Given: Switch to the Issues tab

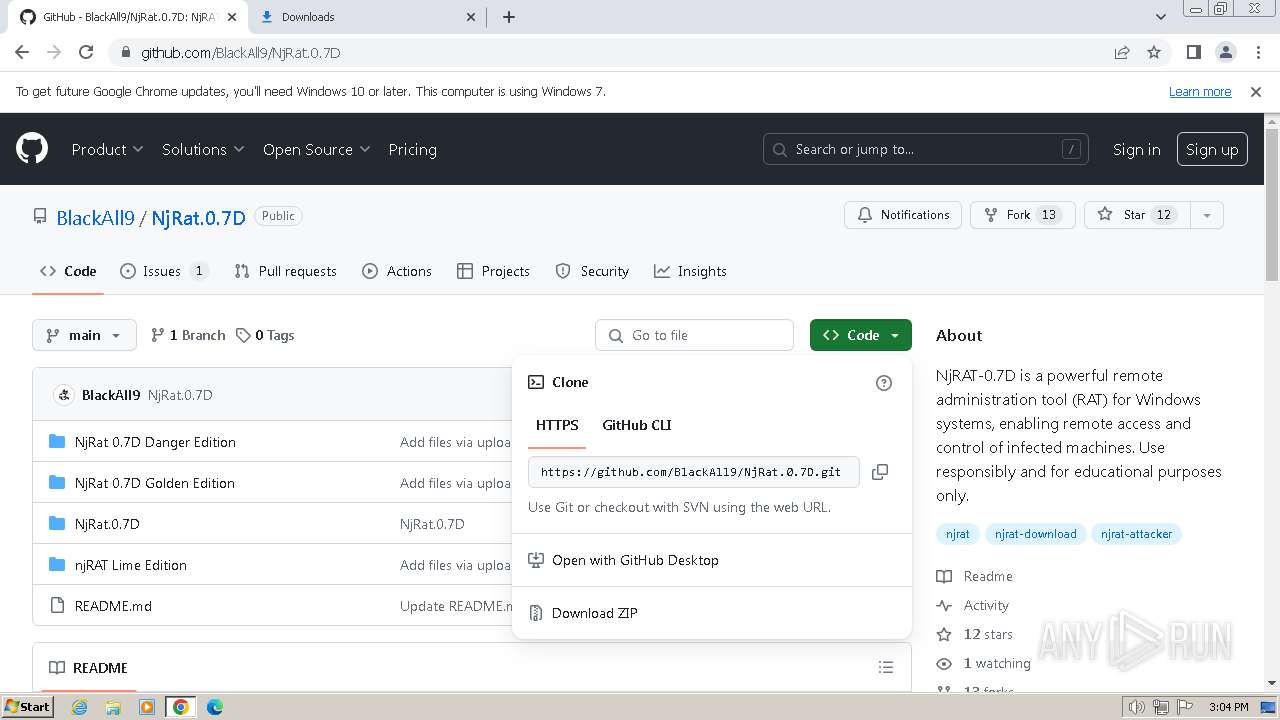Looking at the screenshot, I should [x=164, y=271].
